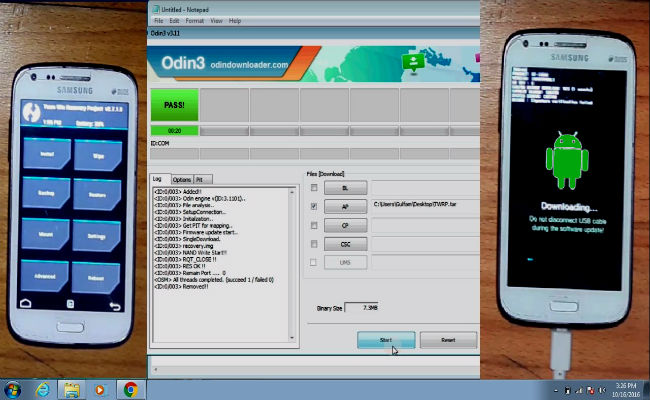
Task: Click the Windows Start orb
Action: click(x=13, y=388)
